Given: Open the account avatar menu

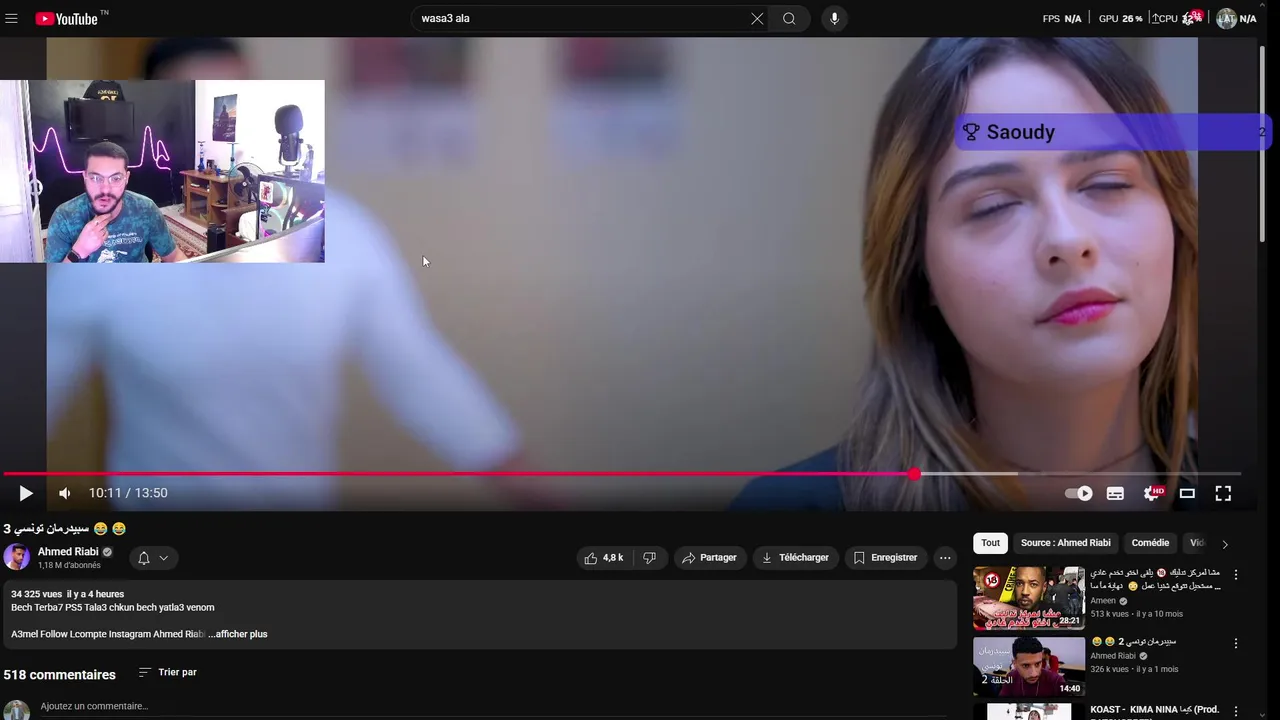Looking at the screenshot, I should click(x=1226, y=18).
